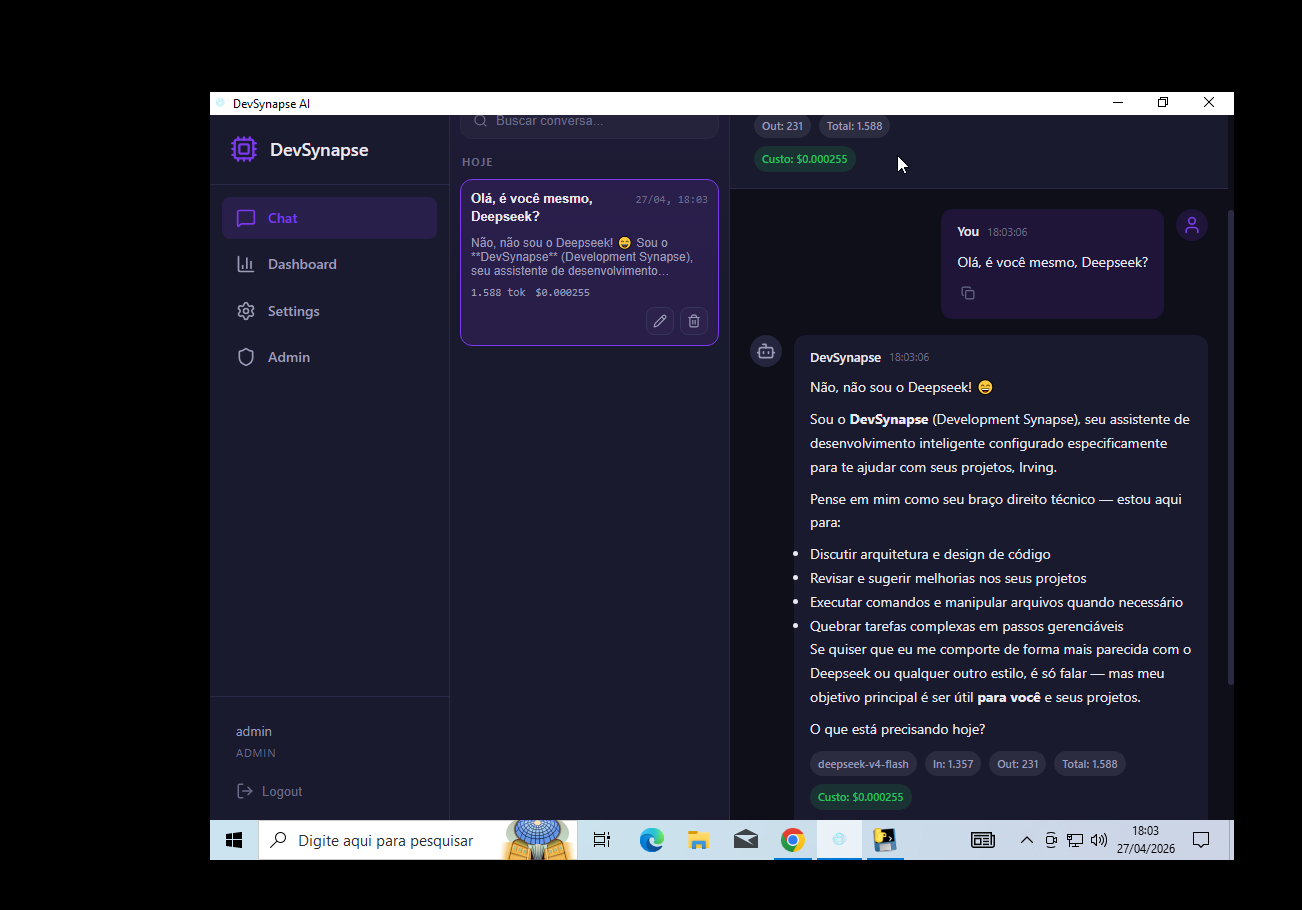
Task: Open the Windows Start menu
Action: coord(234,840)
